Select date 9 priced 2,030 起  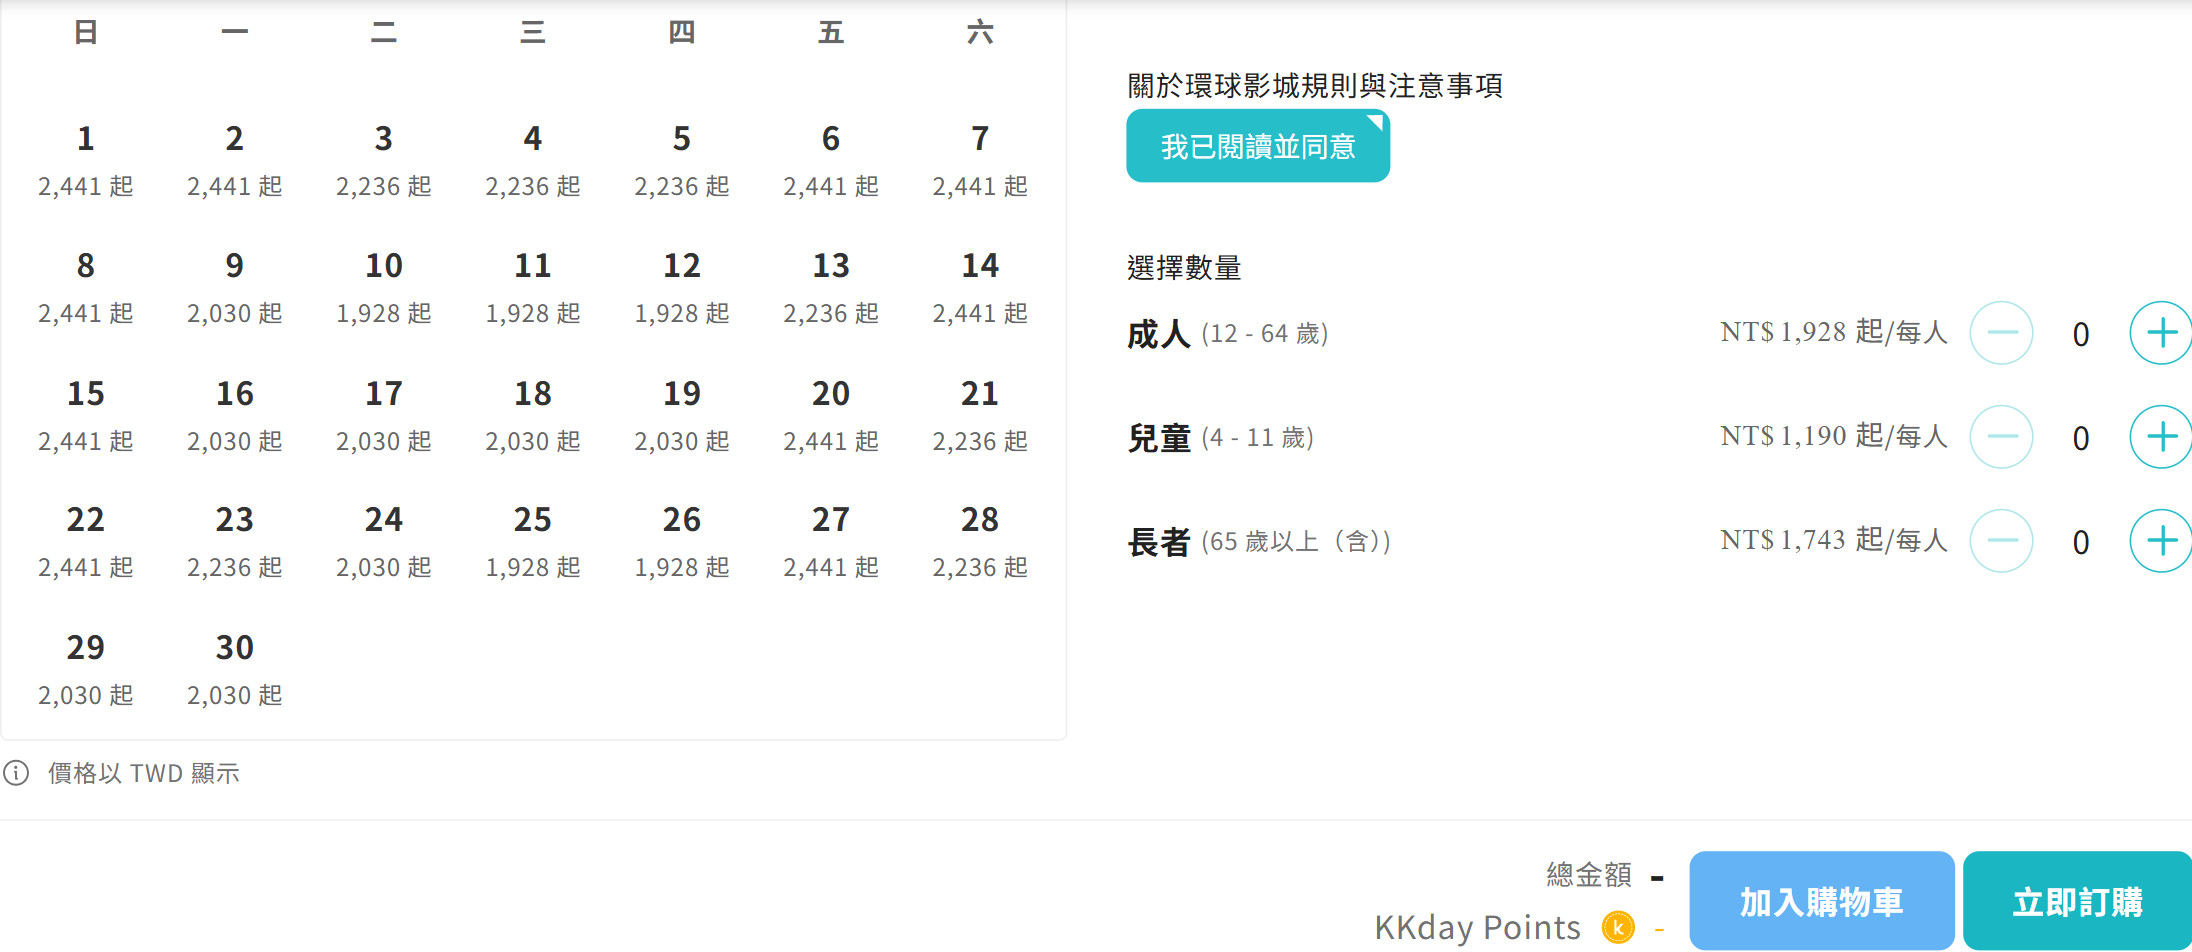[x=235, y=287]
